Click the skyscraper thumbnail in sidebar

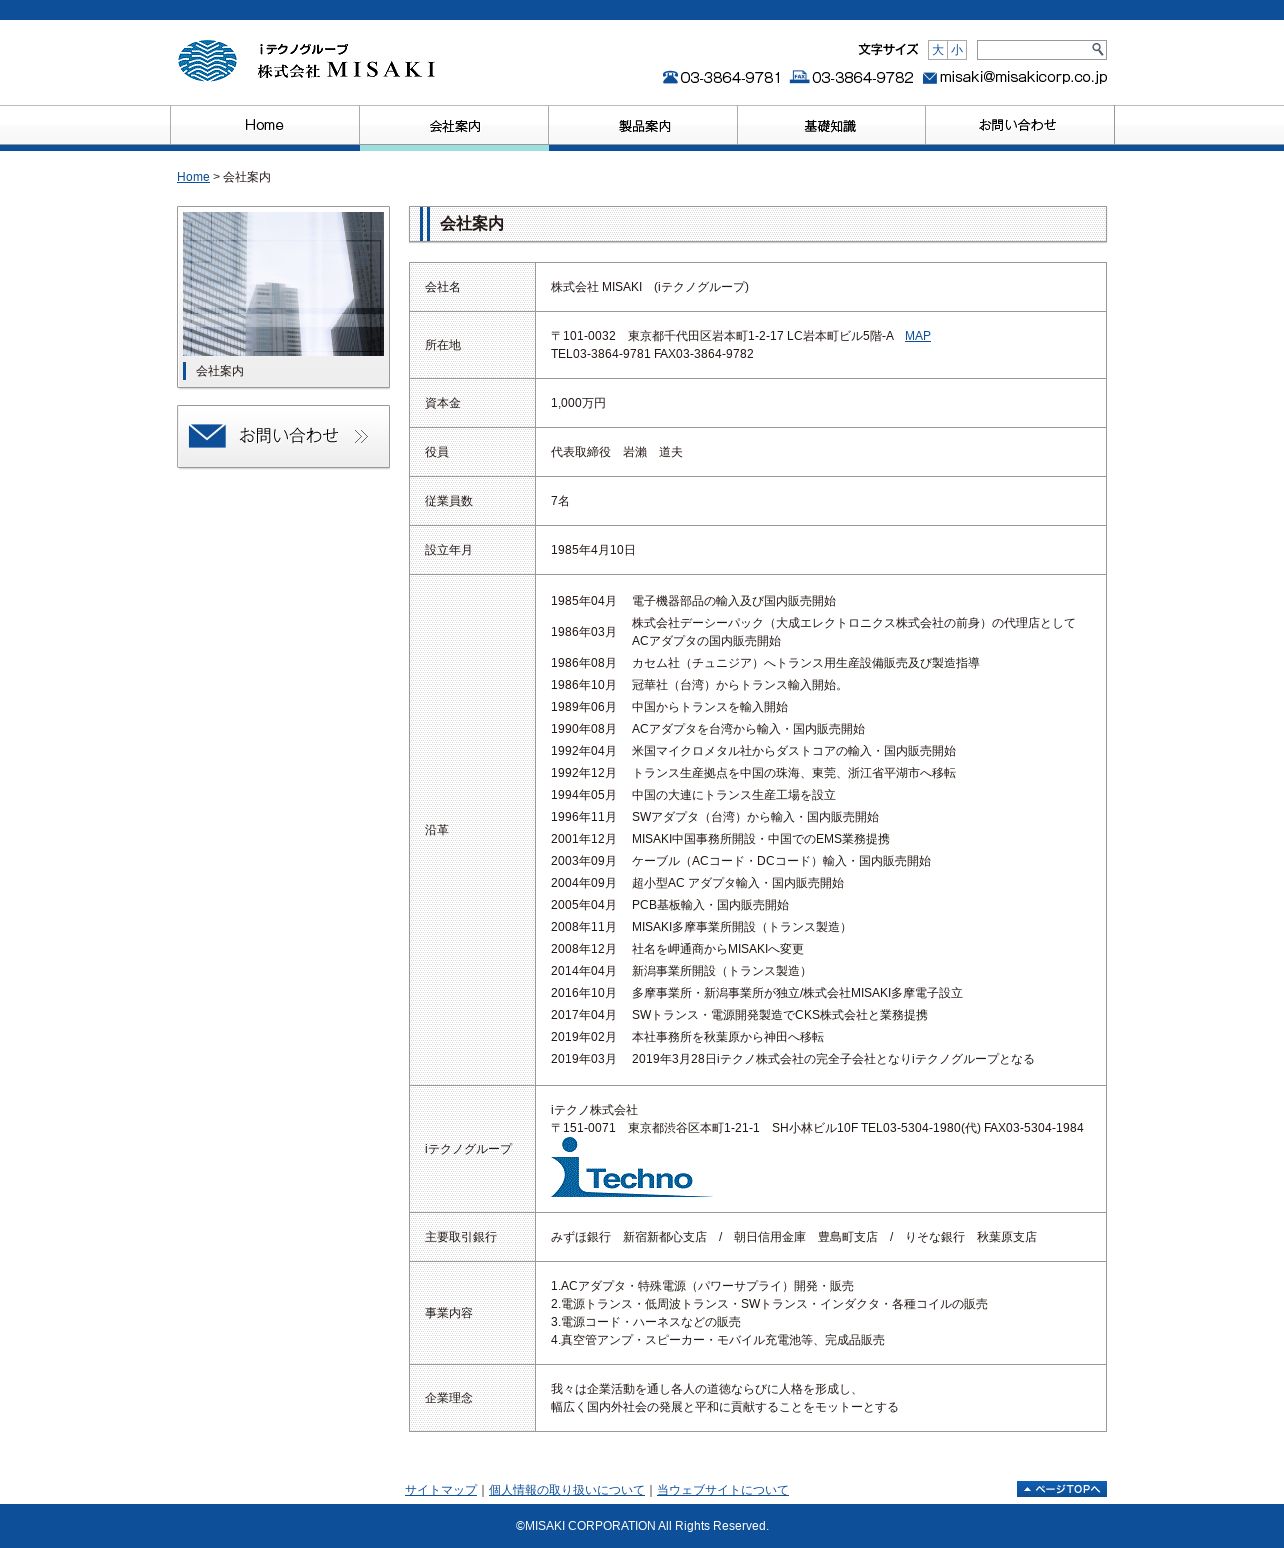pyautogui.click(x=283, y=284)
